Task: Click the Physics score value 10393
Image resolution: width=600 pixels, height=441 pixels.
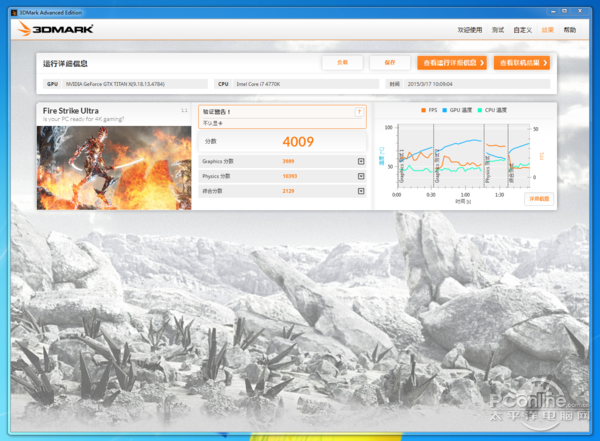Action: tap(290, 176)
